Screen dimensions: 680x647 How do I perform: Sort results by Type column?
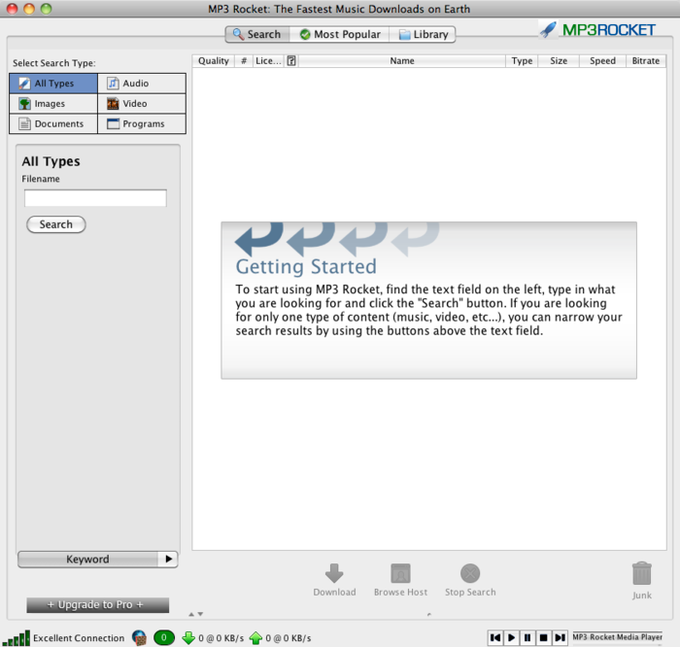coord(522,61)
